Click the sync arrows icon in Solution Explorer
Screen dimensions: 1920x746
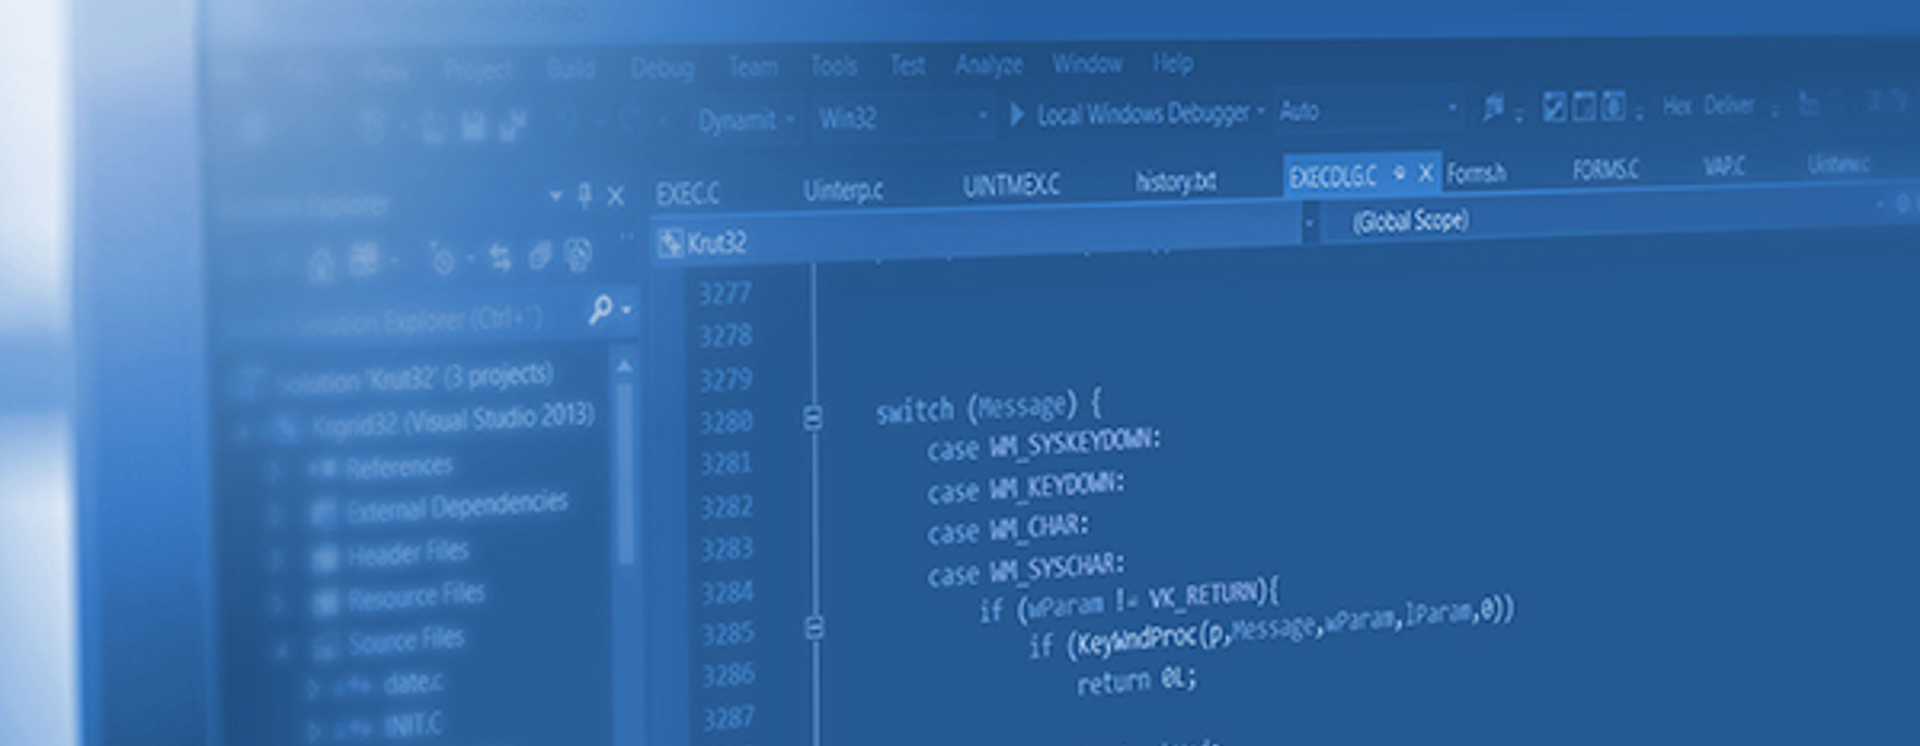[500, 258]
